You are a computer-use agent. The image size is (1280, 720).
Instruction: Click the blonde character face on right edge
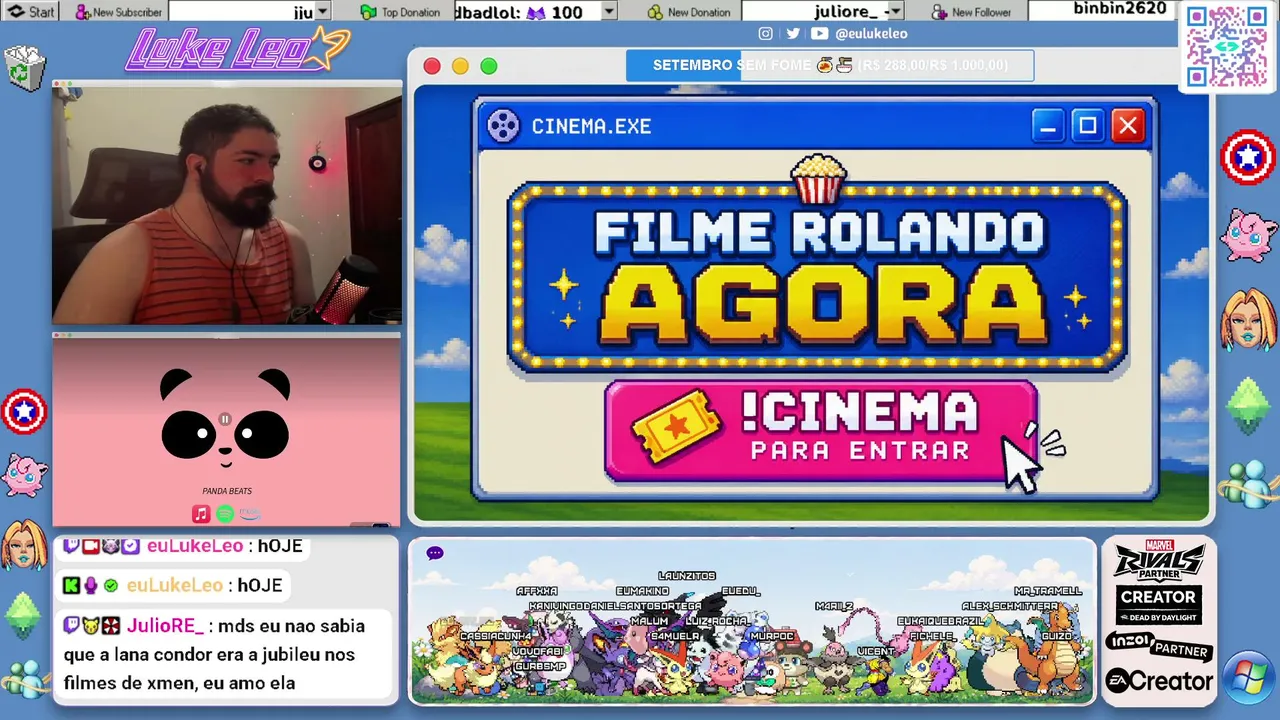[1248, 319]
